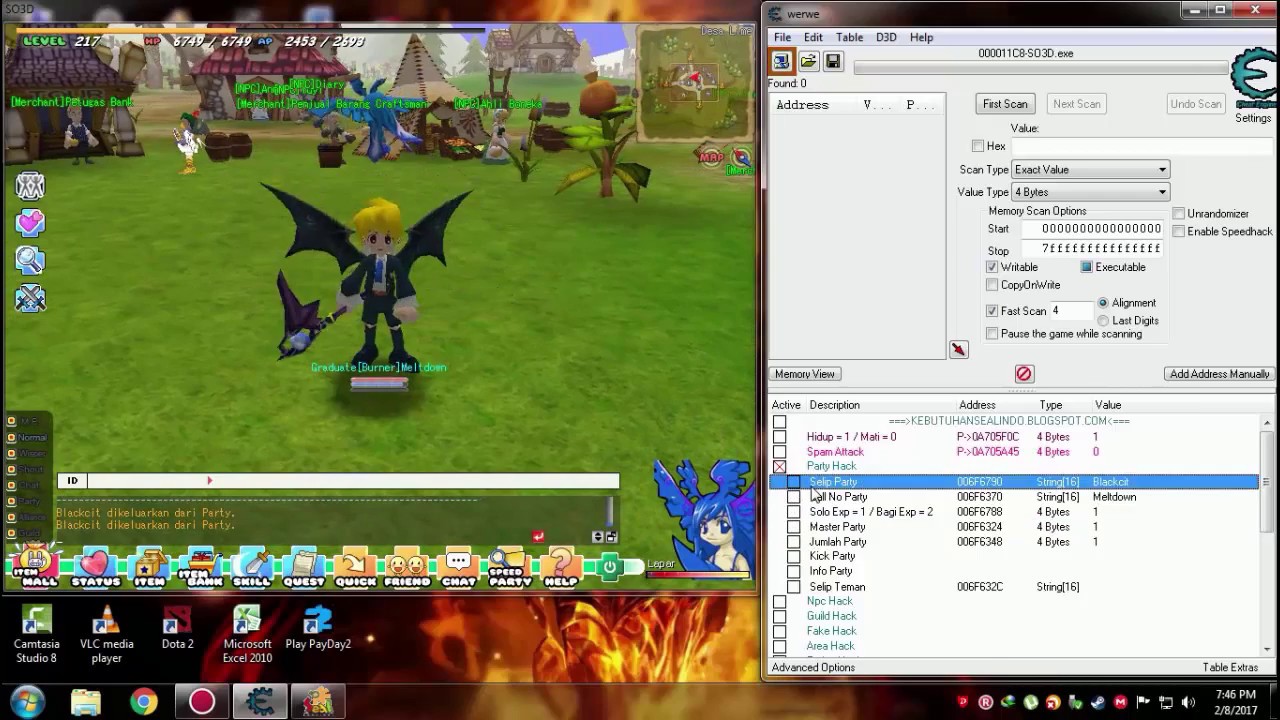Viewport: 1280px width, 720px height.
Task: Open the game Help question mark icon
Action: pyautogui.click(x=561, y=566)
